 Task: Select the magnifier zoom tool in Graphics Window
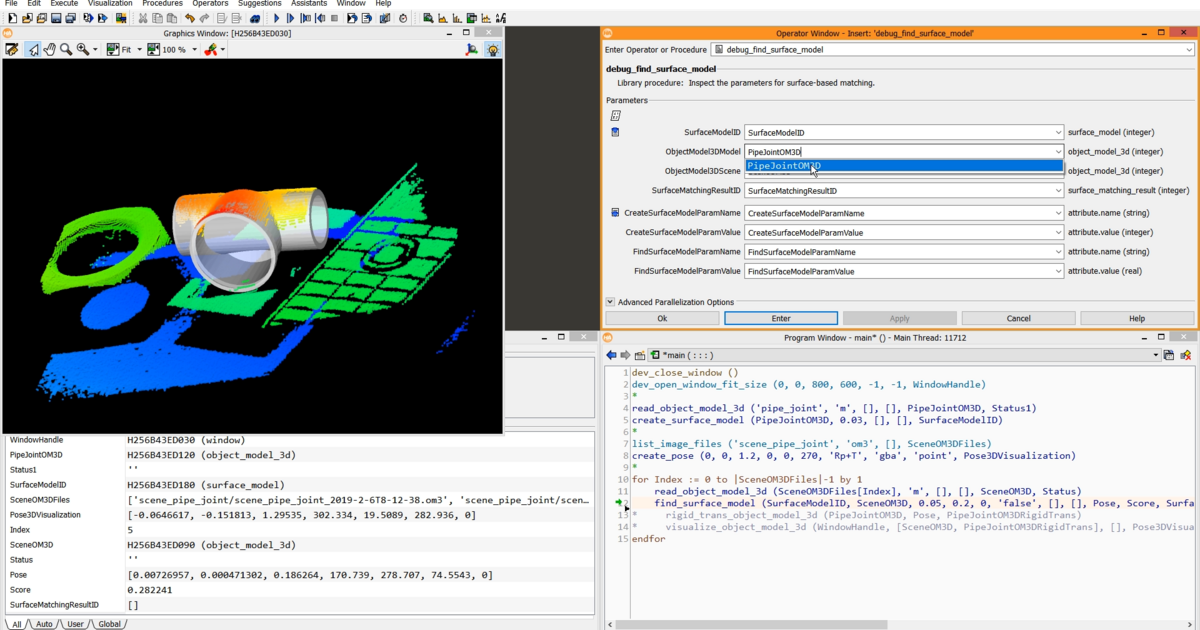66,49
